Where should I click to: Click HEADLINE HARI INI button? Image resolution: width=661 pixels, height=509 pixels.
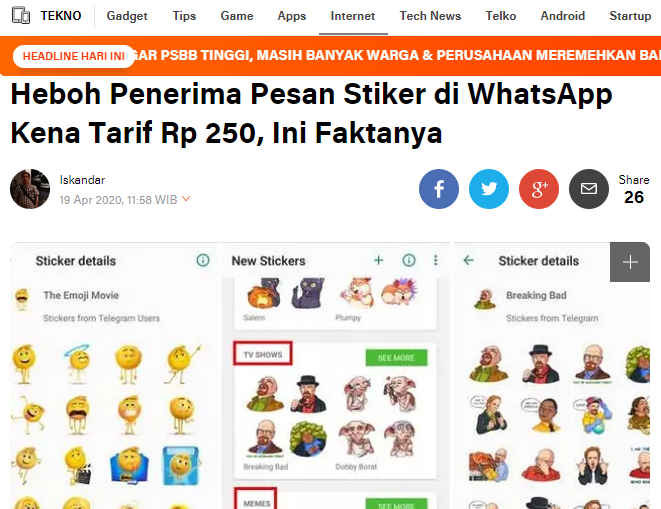pos(74,56)
